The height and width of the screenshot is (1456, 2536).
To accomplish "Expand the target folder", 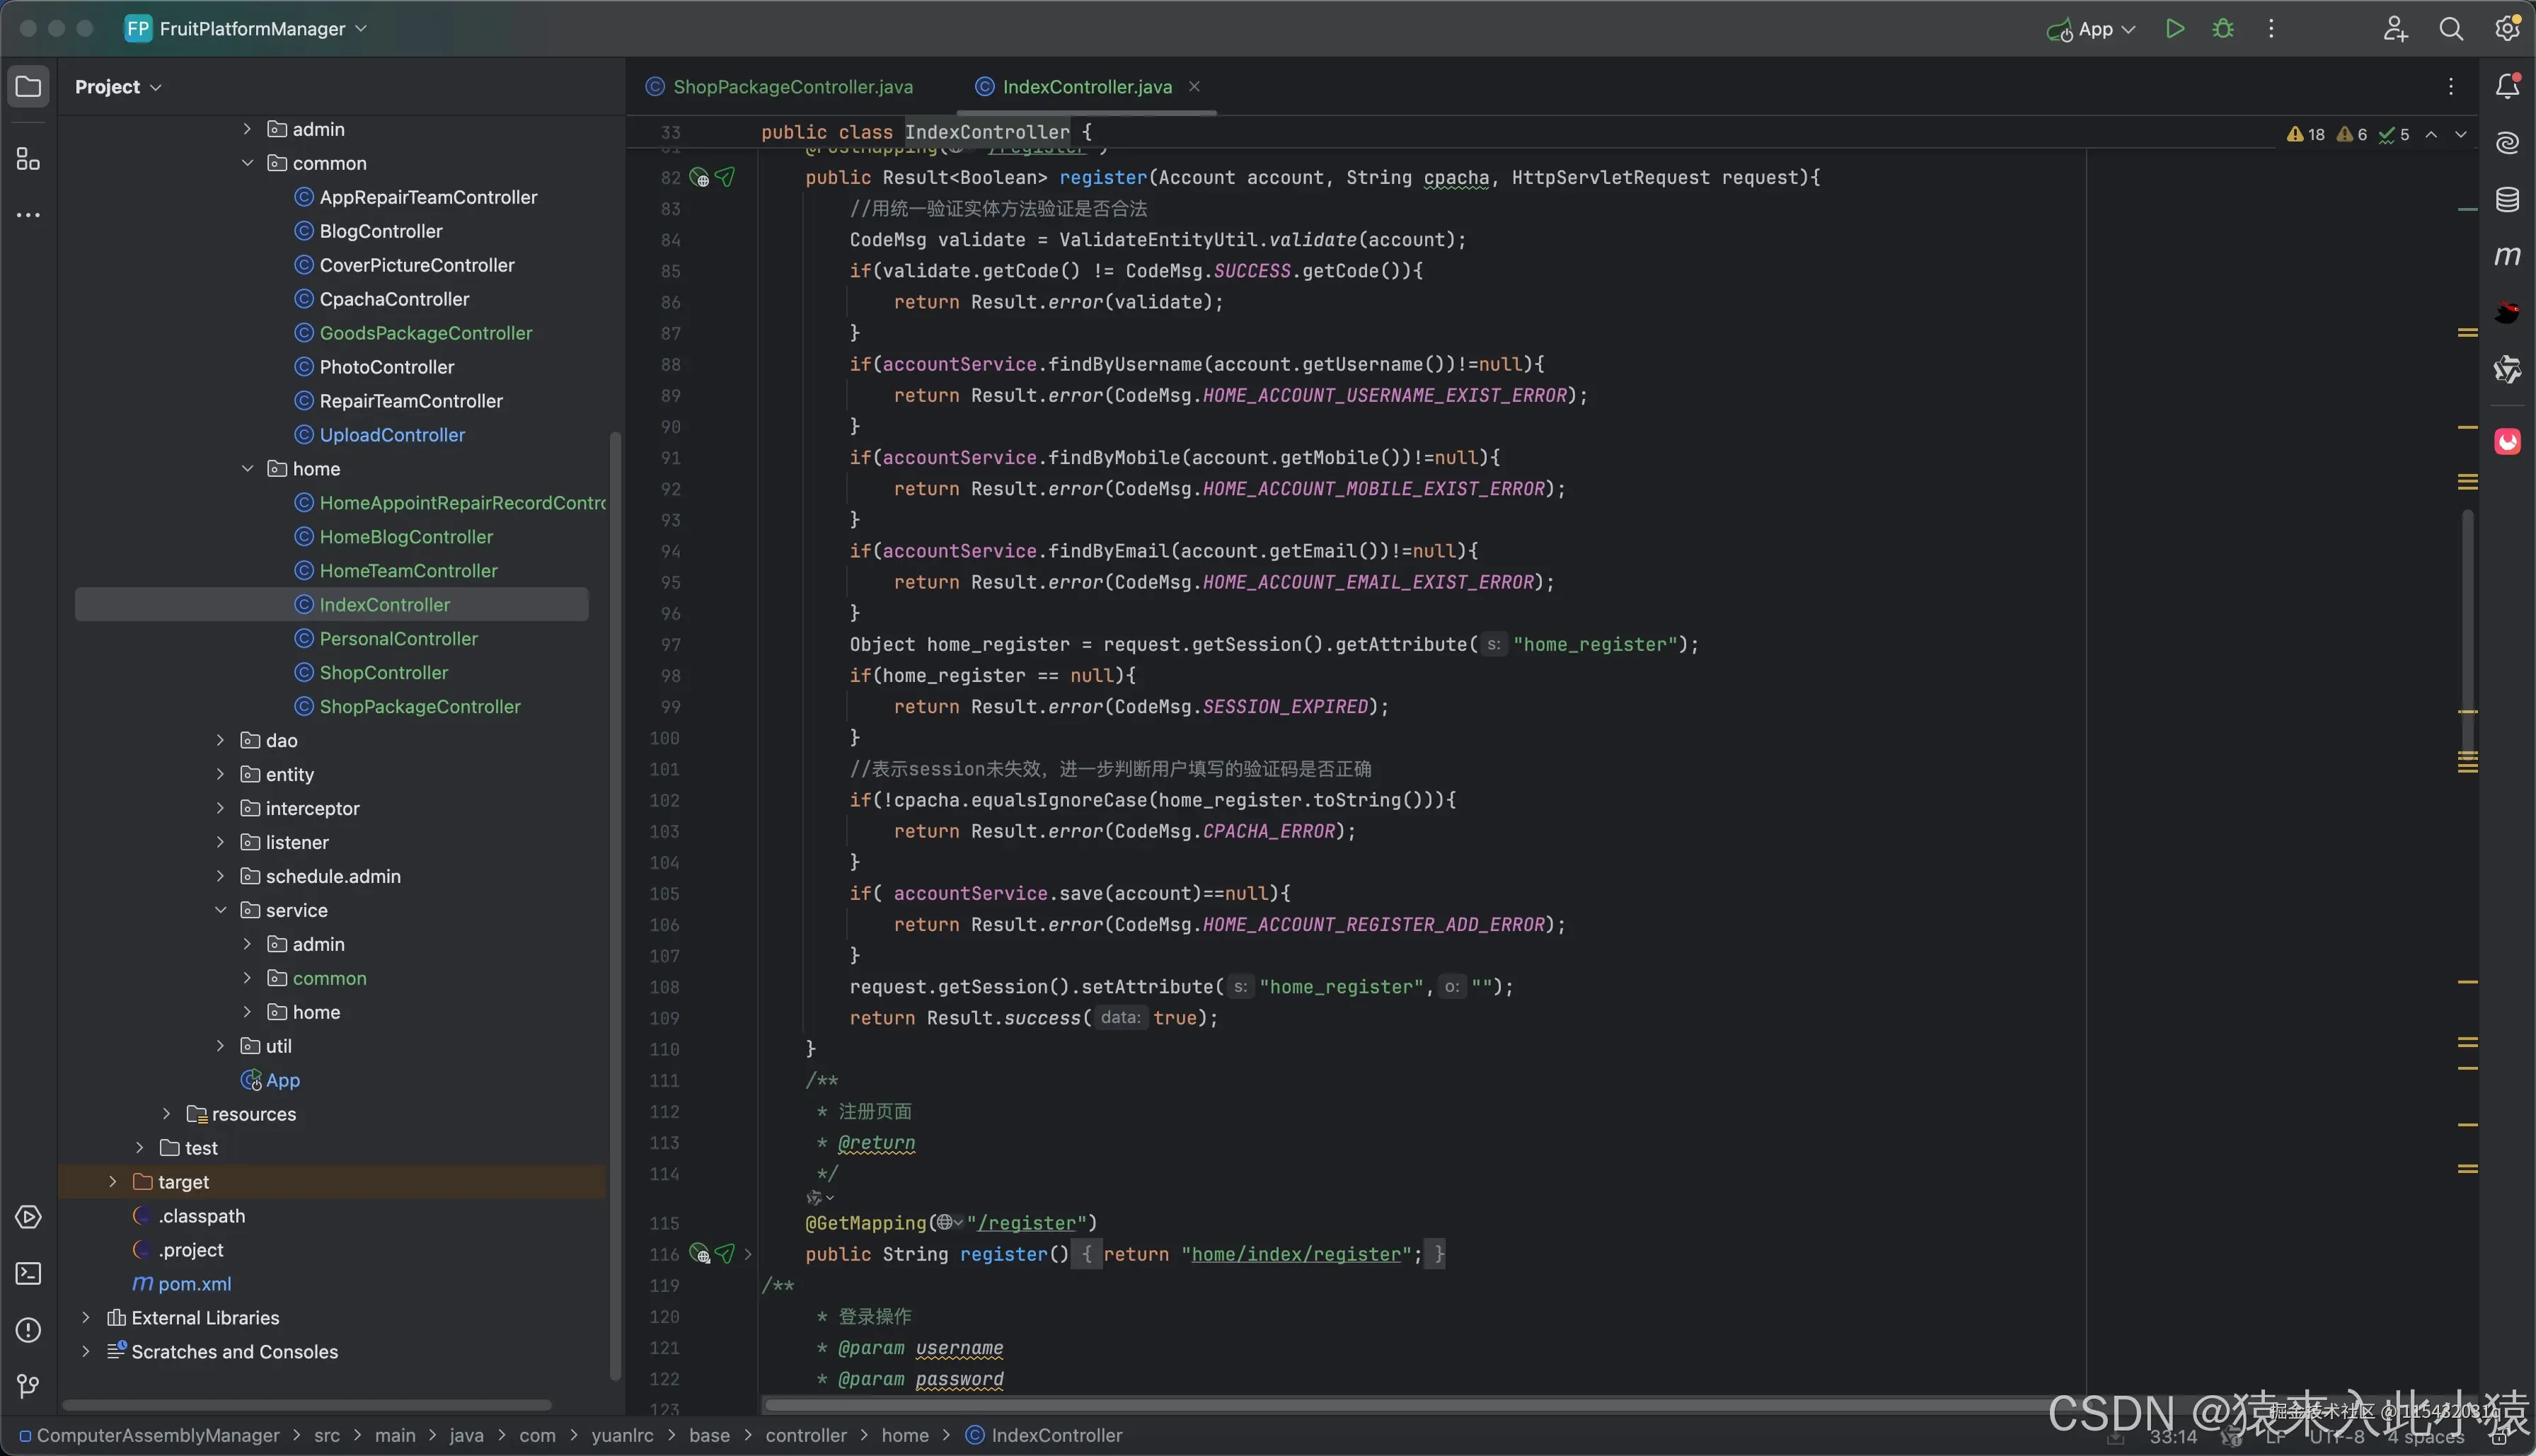I will point(113,1182).
